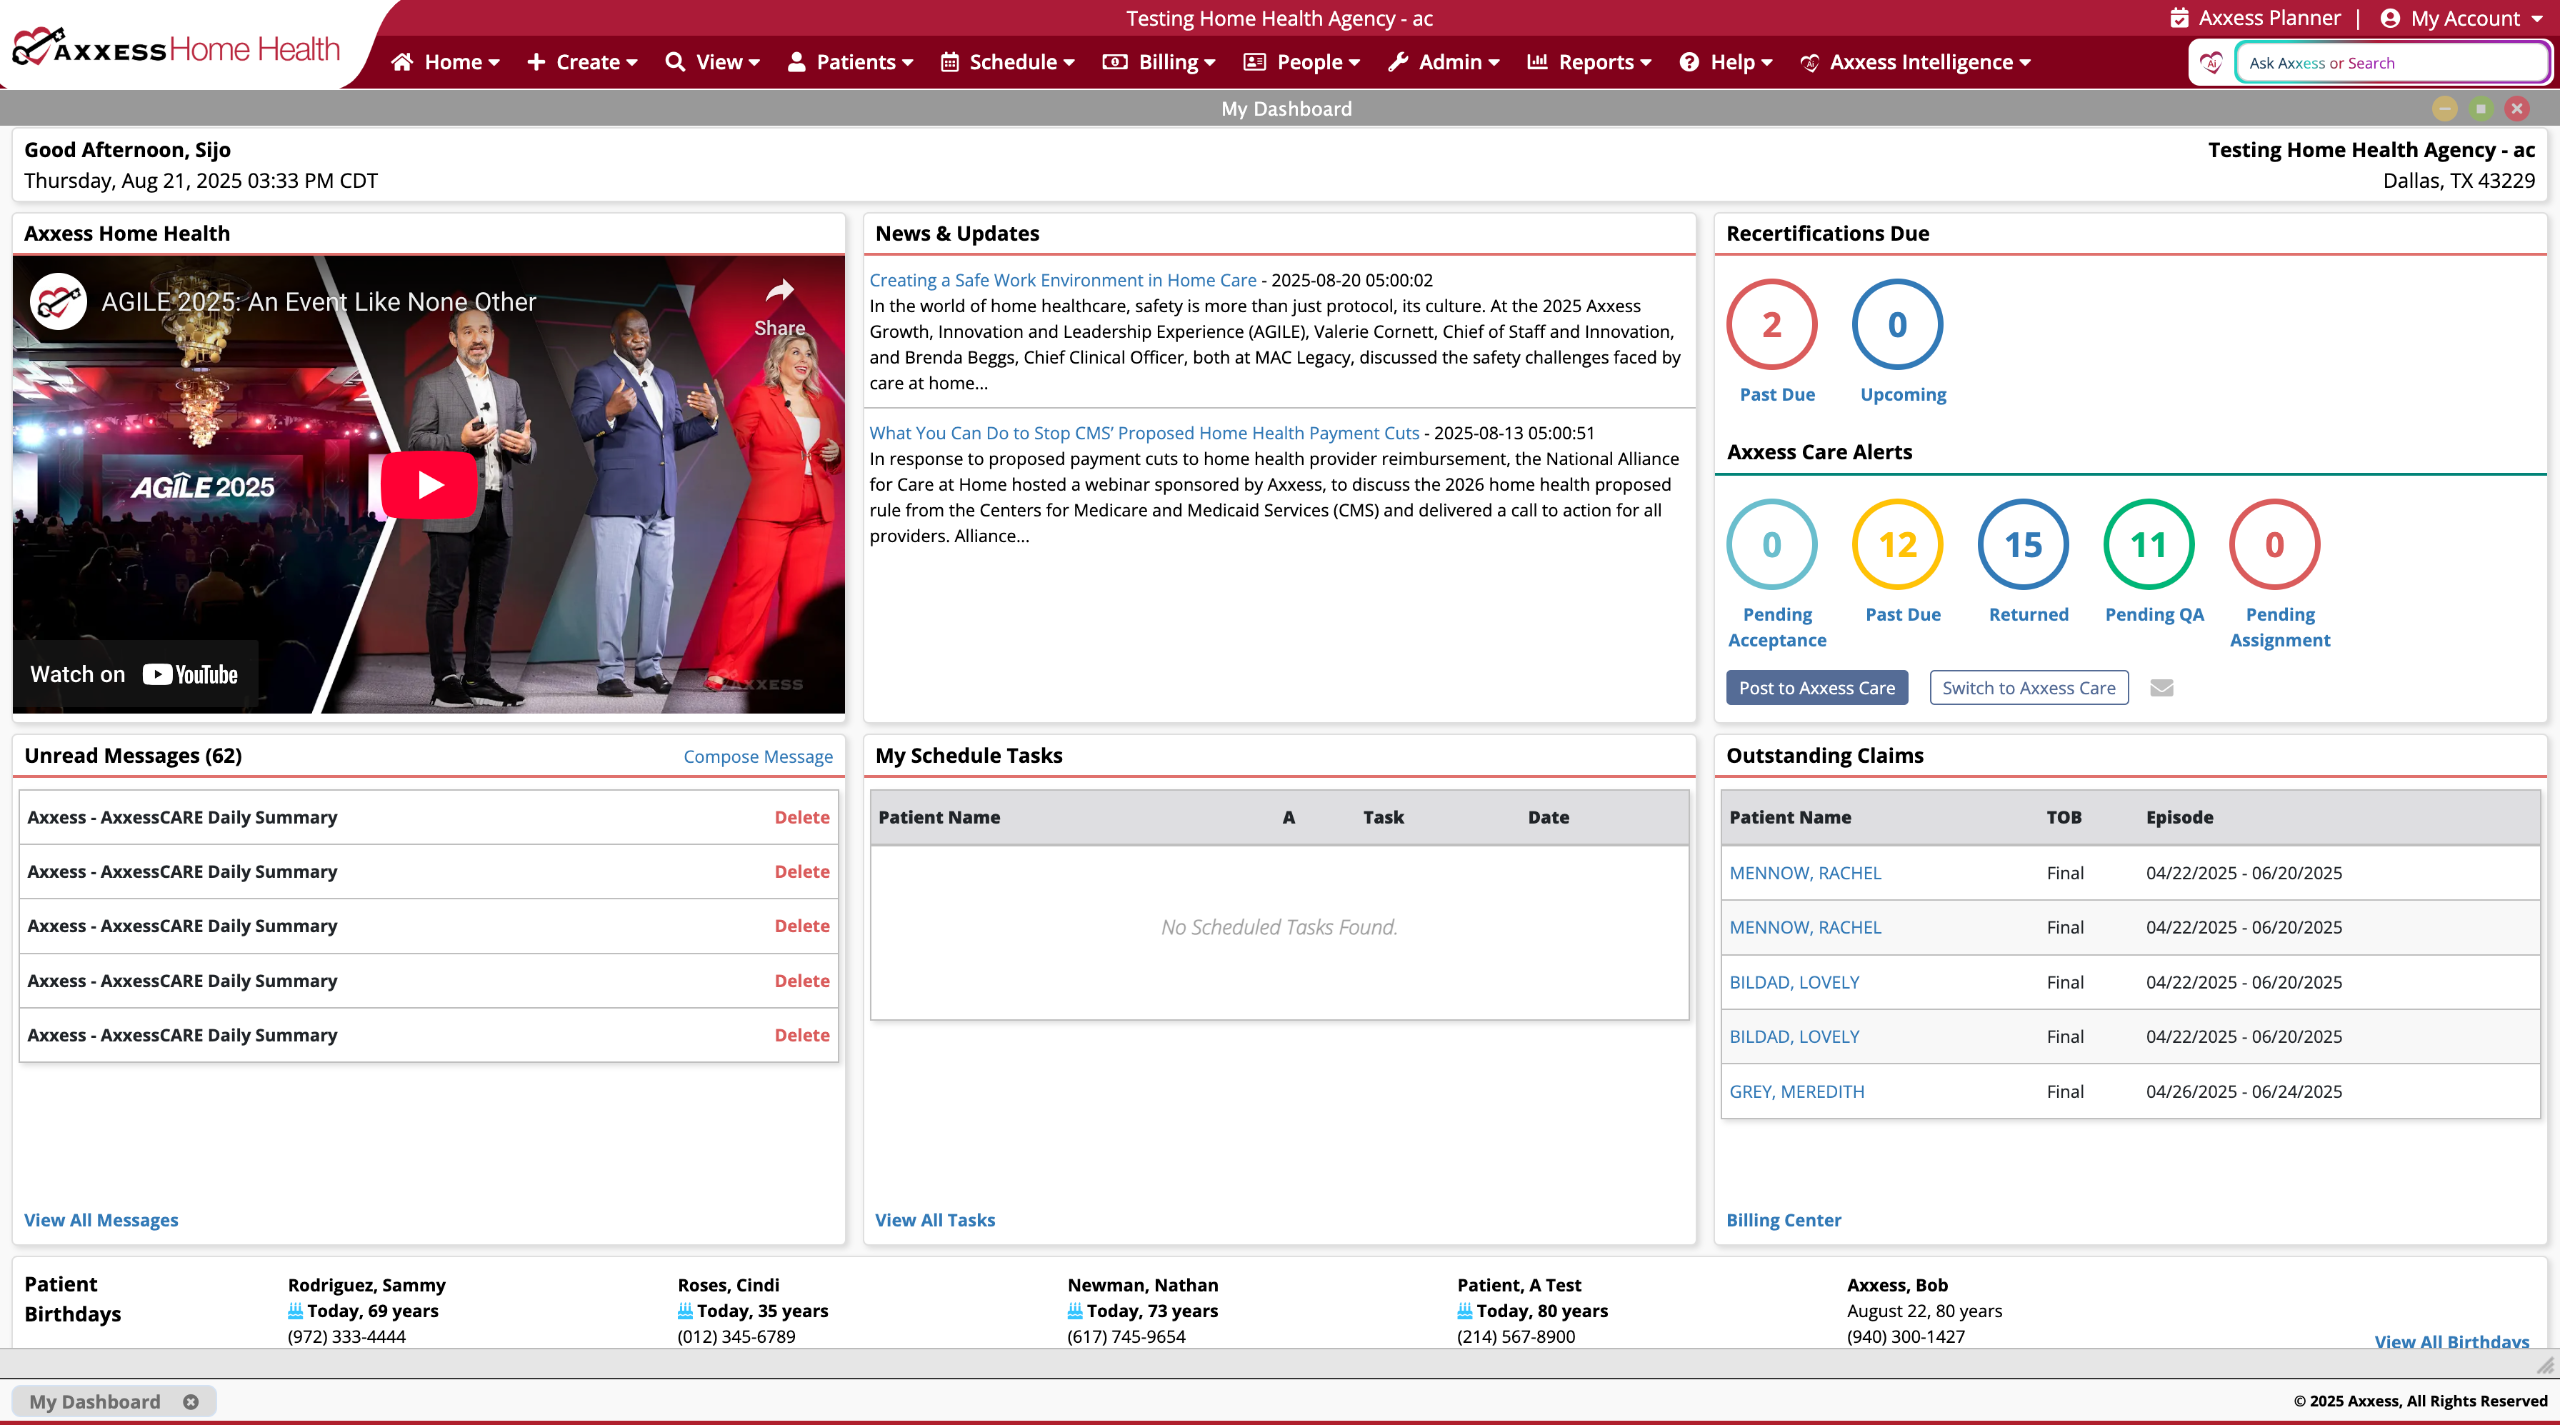Click the birthday cake icon for Patient, A Test
2560x1425 pixels.
[x=1465, y=1310]
